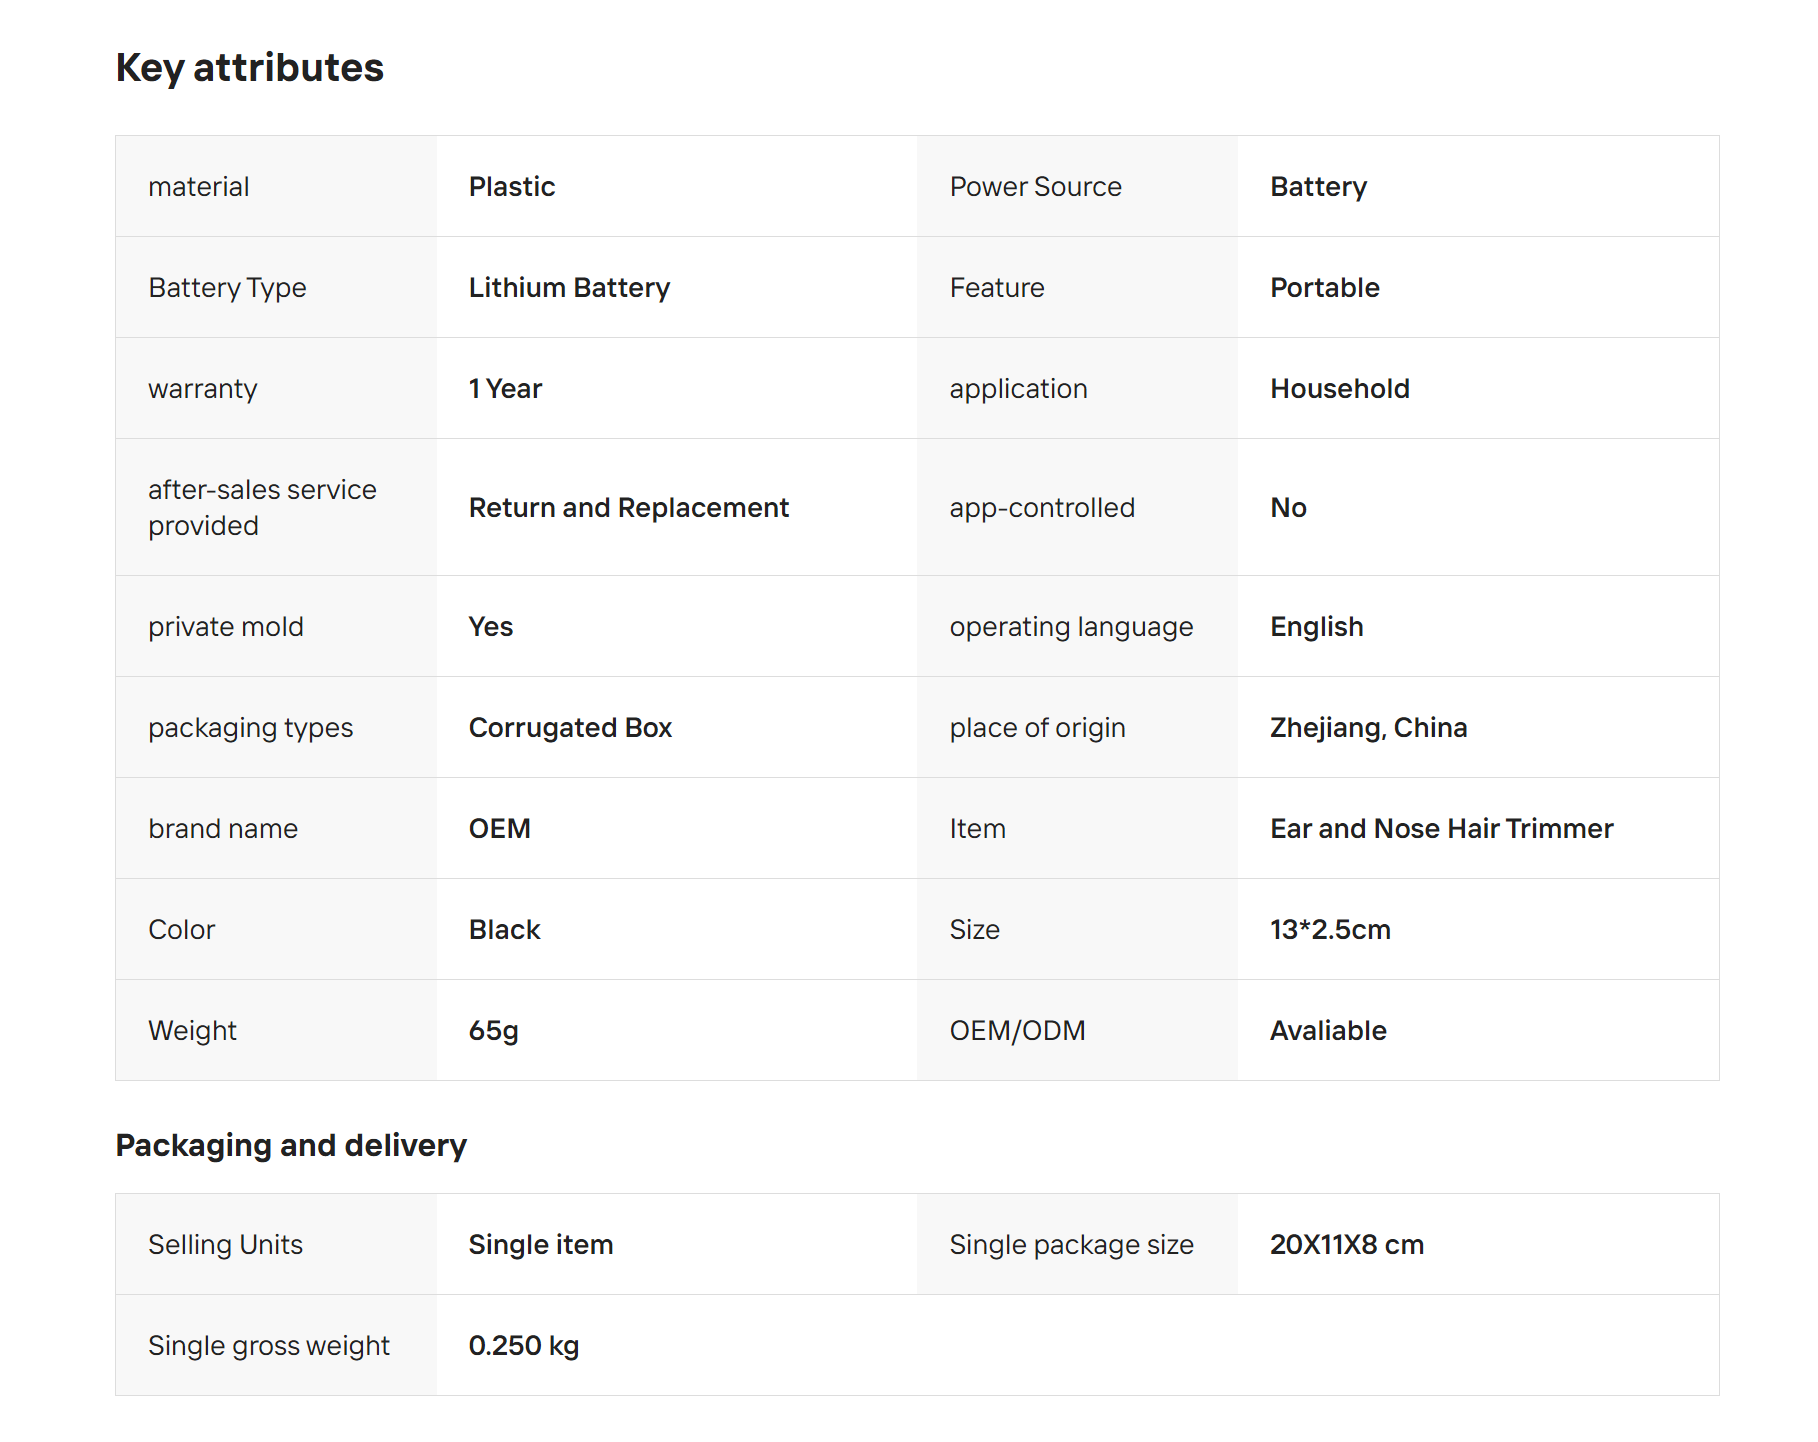This screenshot has height=1442, width=1818.
Task: Select the Black color value
Action: [504, 930]
